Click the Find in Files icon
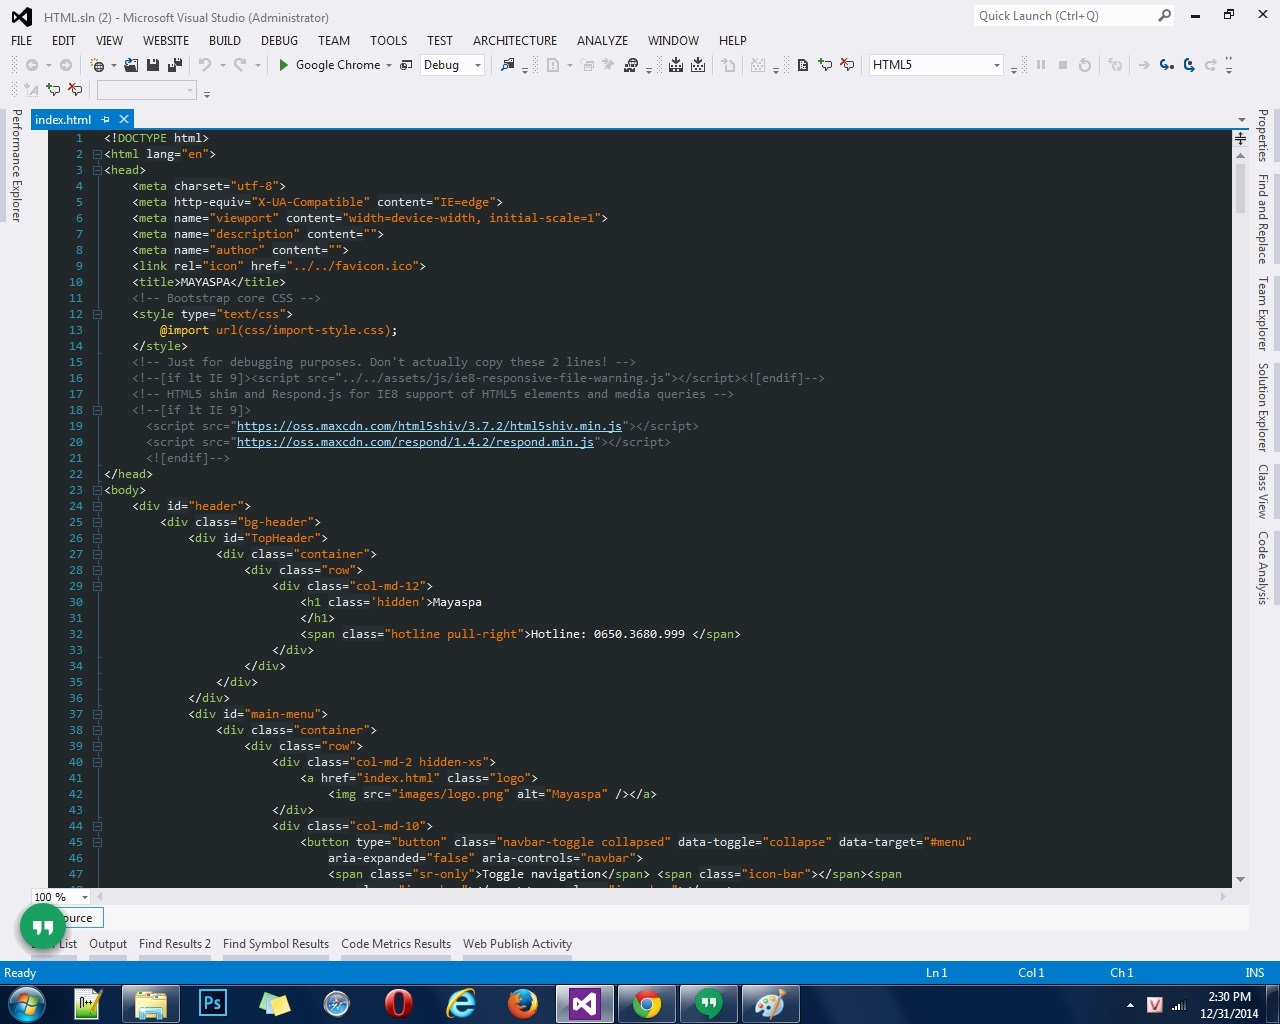Image resolution: width=1280 pixels, height=1024 pixels. 508,65
